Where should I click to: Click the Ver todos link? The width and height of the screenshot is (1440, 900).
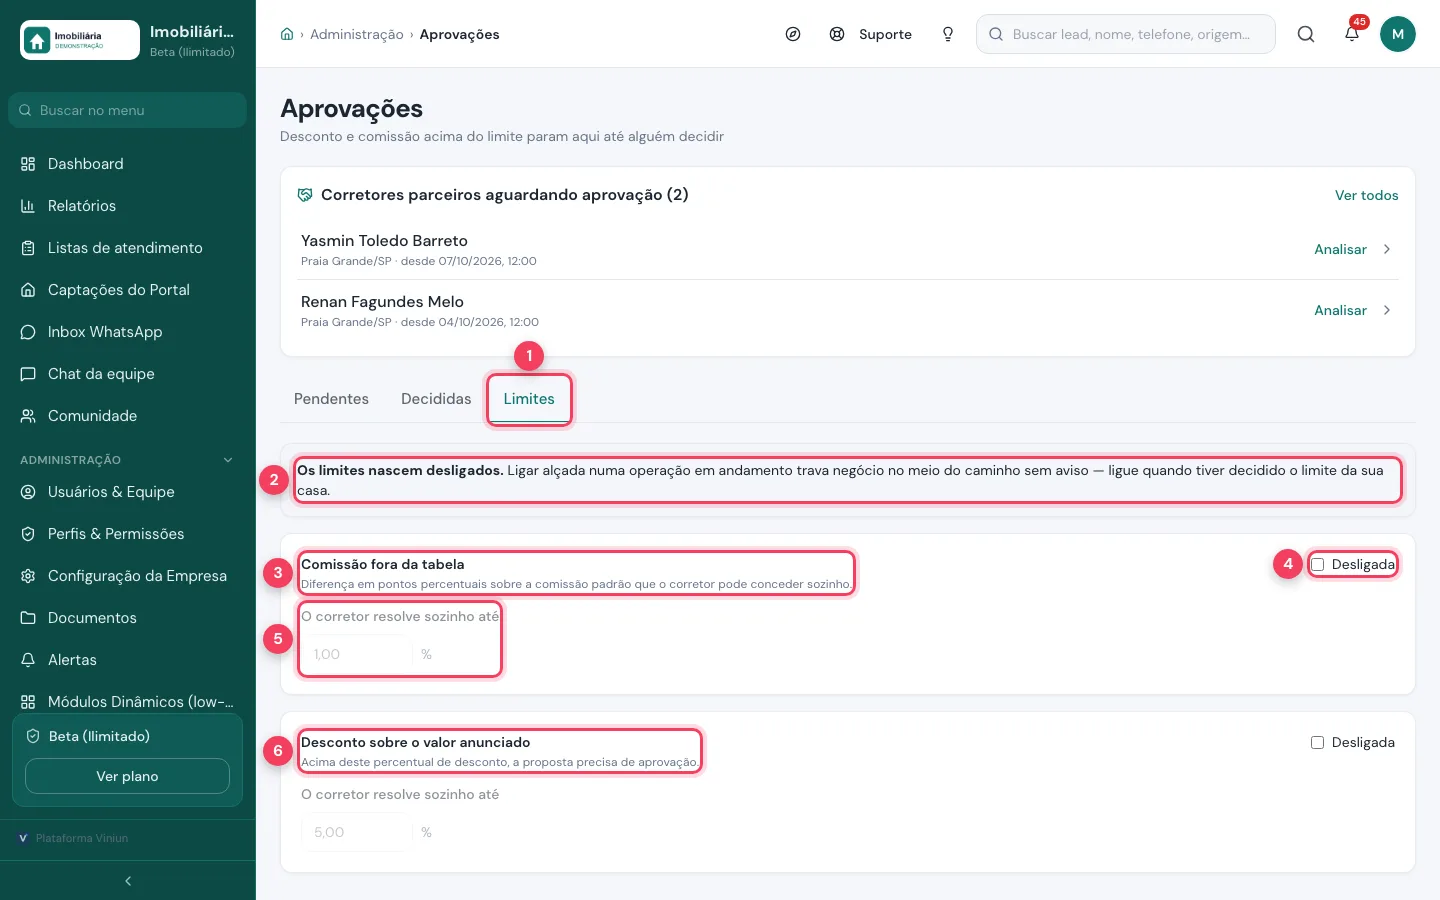tap(1367, 195)
